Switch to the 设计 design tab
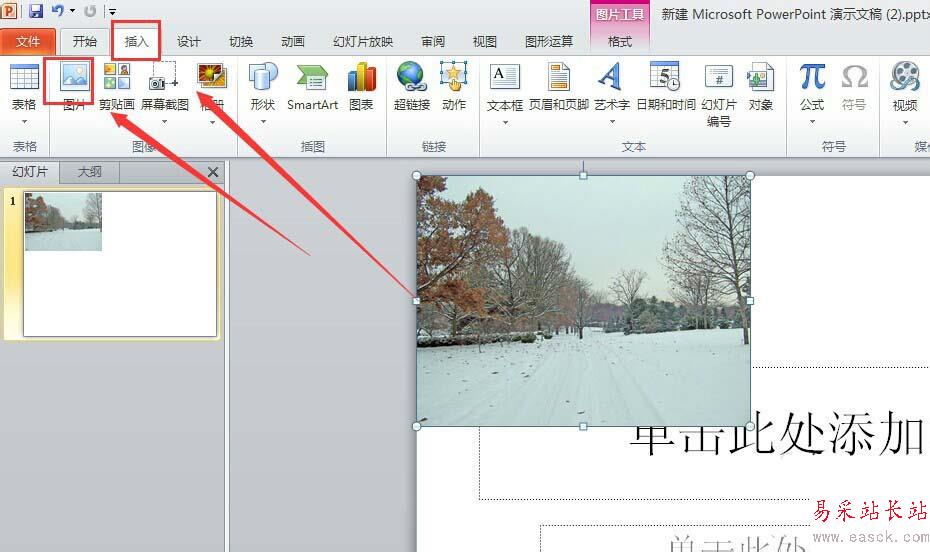This screenshot has width=930, height=552. (x=189, y=41)
